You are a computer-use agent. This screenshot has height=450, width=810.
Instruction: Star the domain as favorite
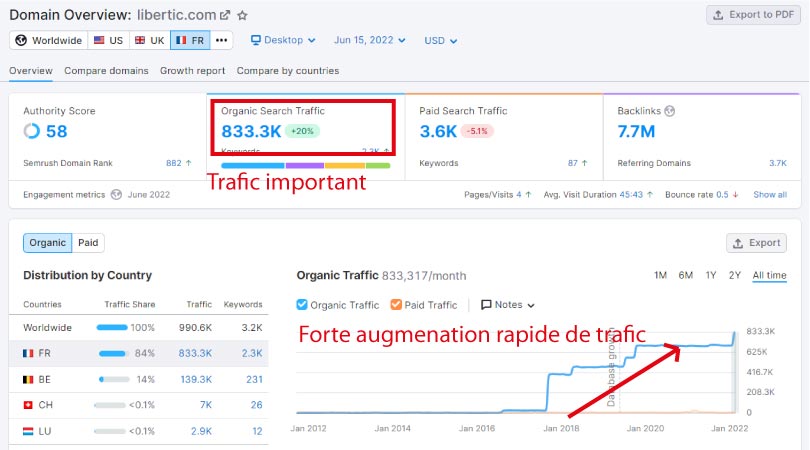click(x=242, y=15)
